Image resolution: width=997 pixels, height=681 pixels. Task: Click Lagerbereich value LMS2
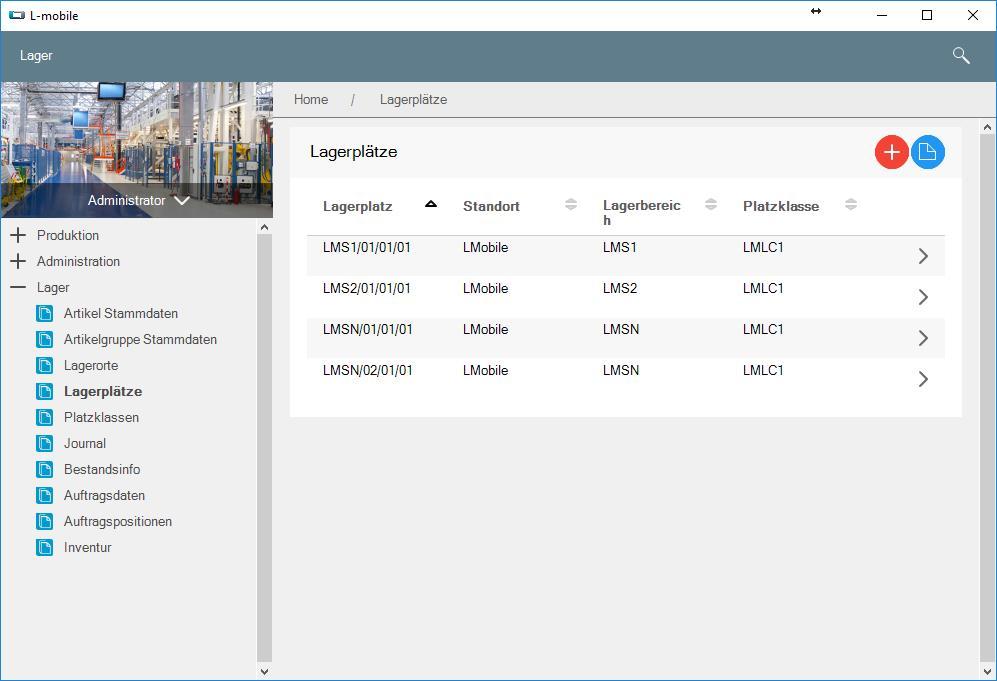619,288
